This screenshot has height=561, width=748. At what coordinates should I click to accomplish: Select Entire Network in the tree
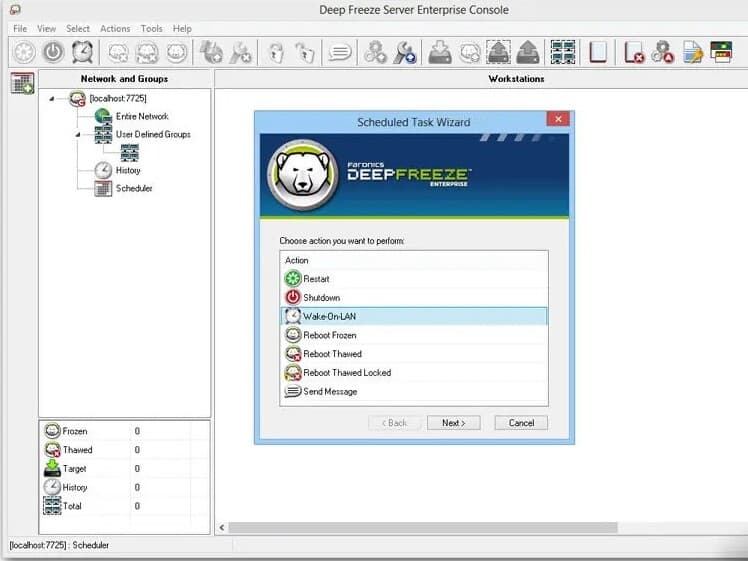(x=141, y=116)
